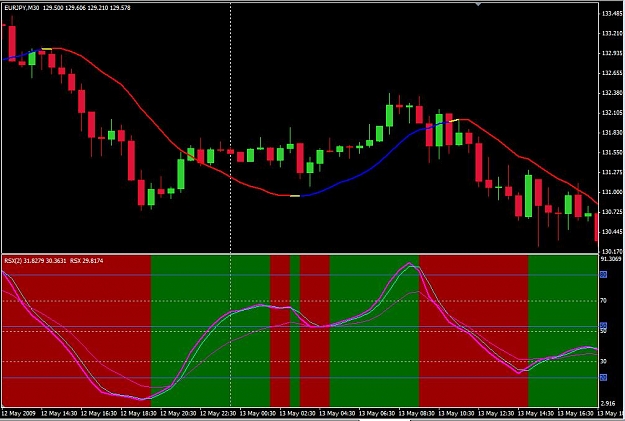
Task: Click the 132.105 price axis label
Action: pyautogui.click(x=612, y=113)
